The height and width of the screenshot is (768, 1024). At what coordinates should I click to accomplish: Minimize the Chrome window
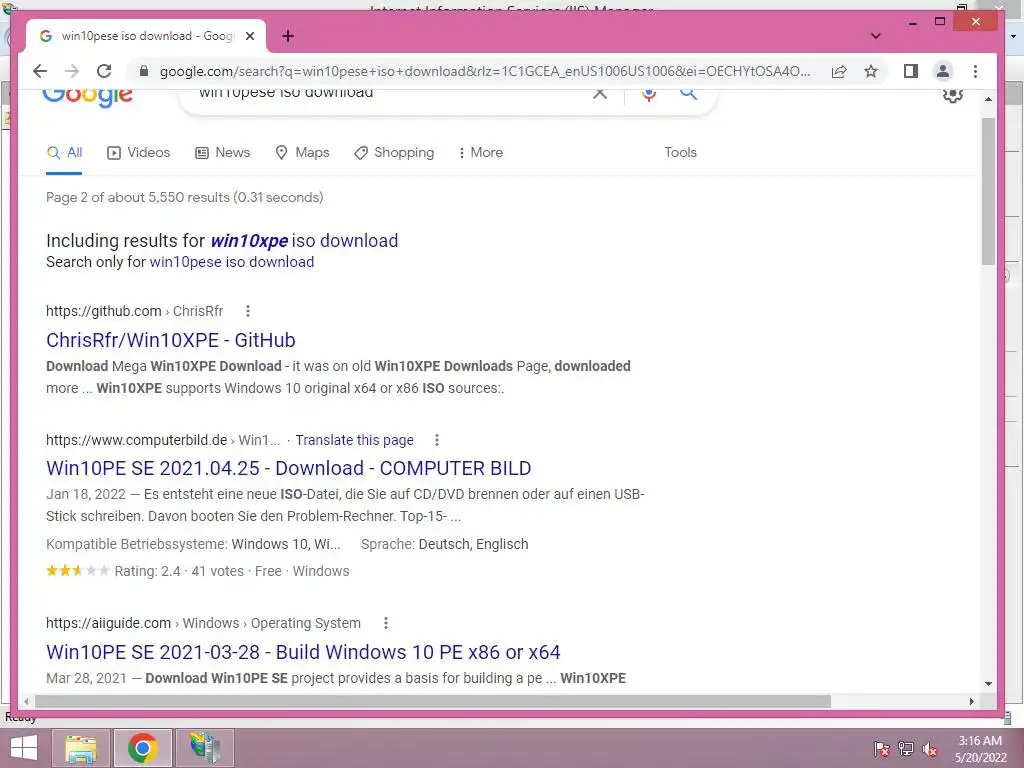(912, 22)
